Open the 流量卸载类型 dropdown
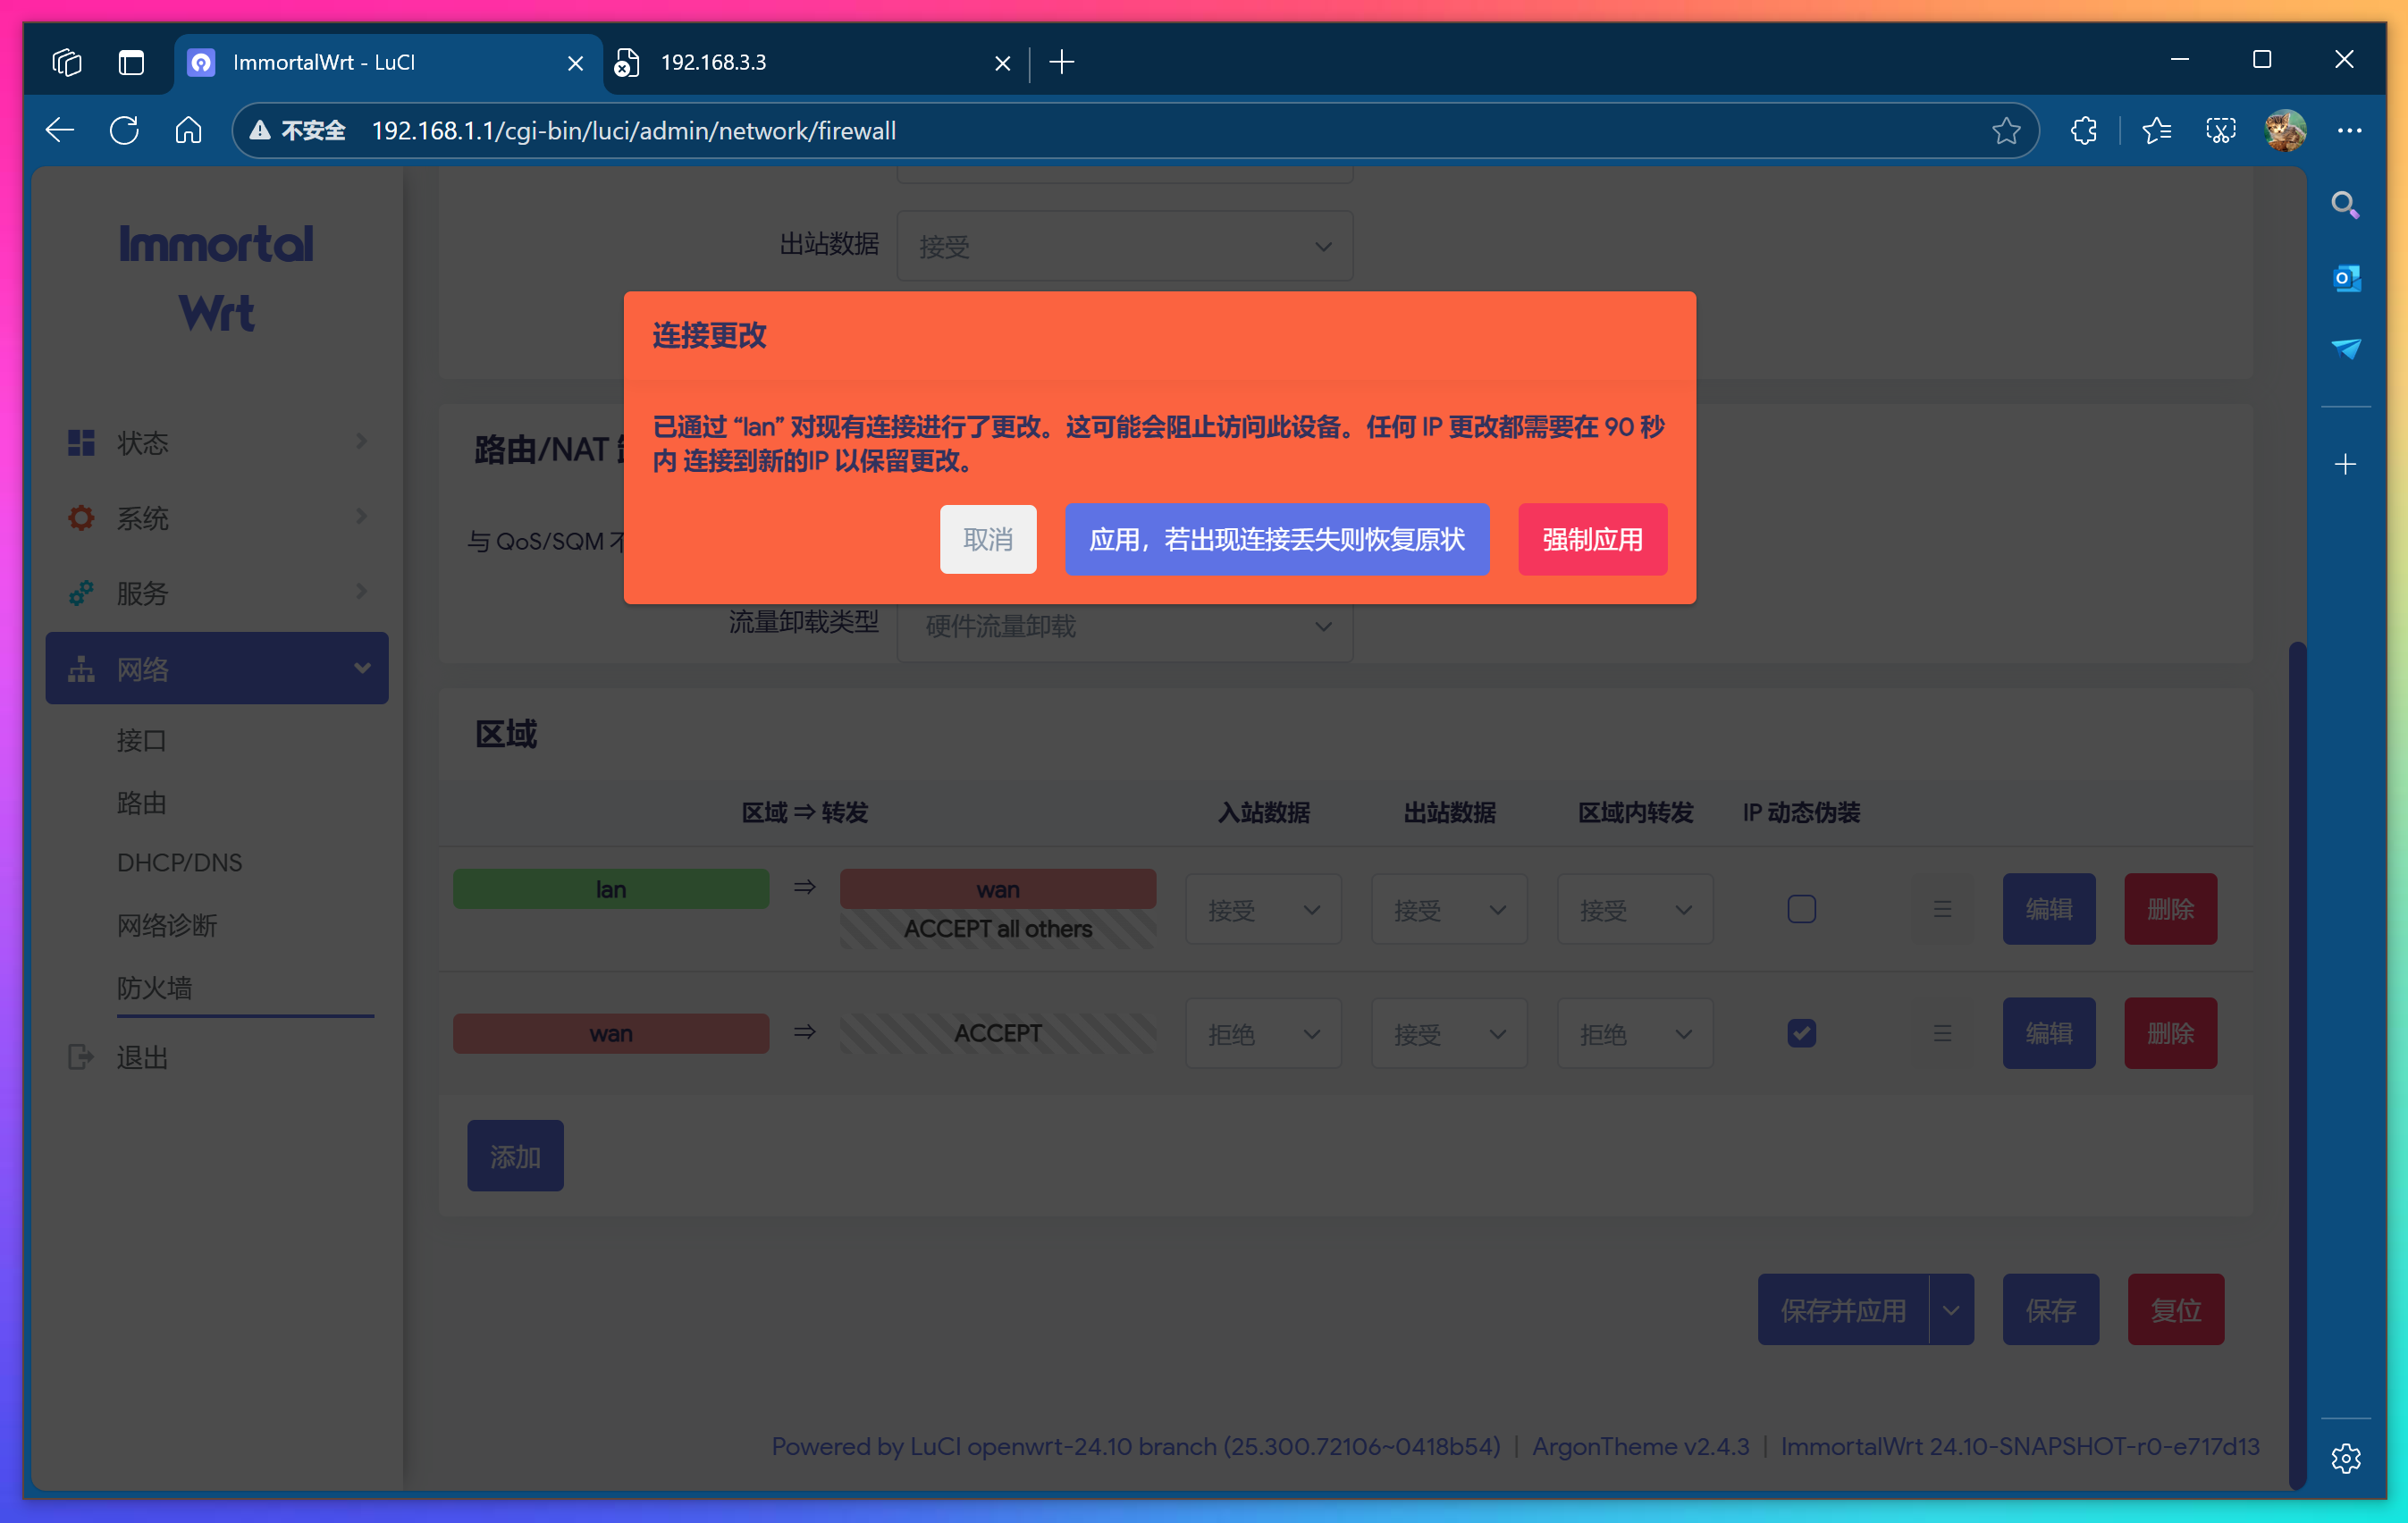This screenshot has height=1523, width=2408. [x=1124, y=628]
